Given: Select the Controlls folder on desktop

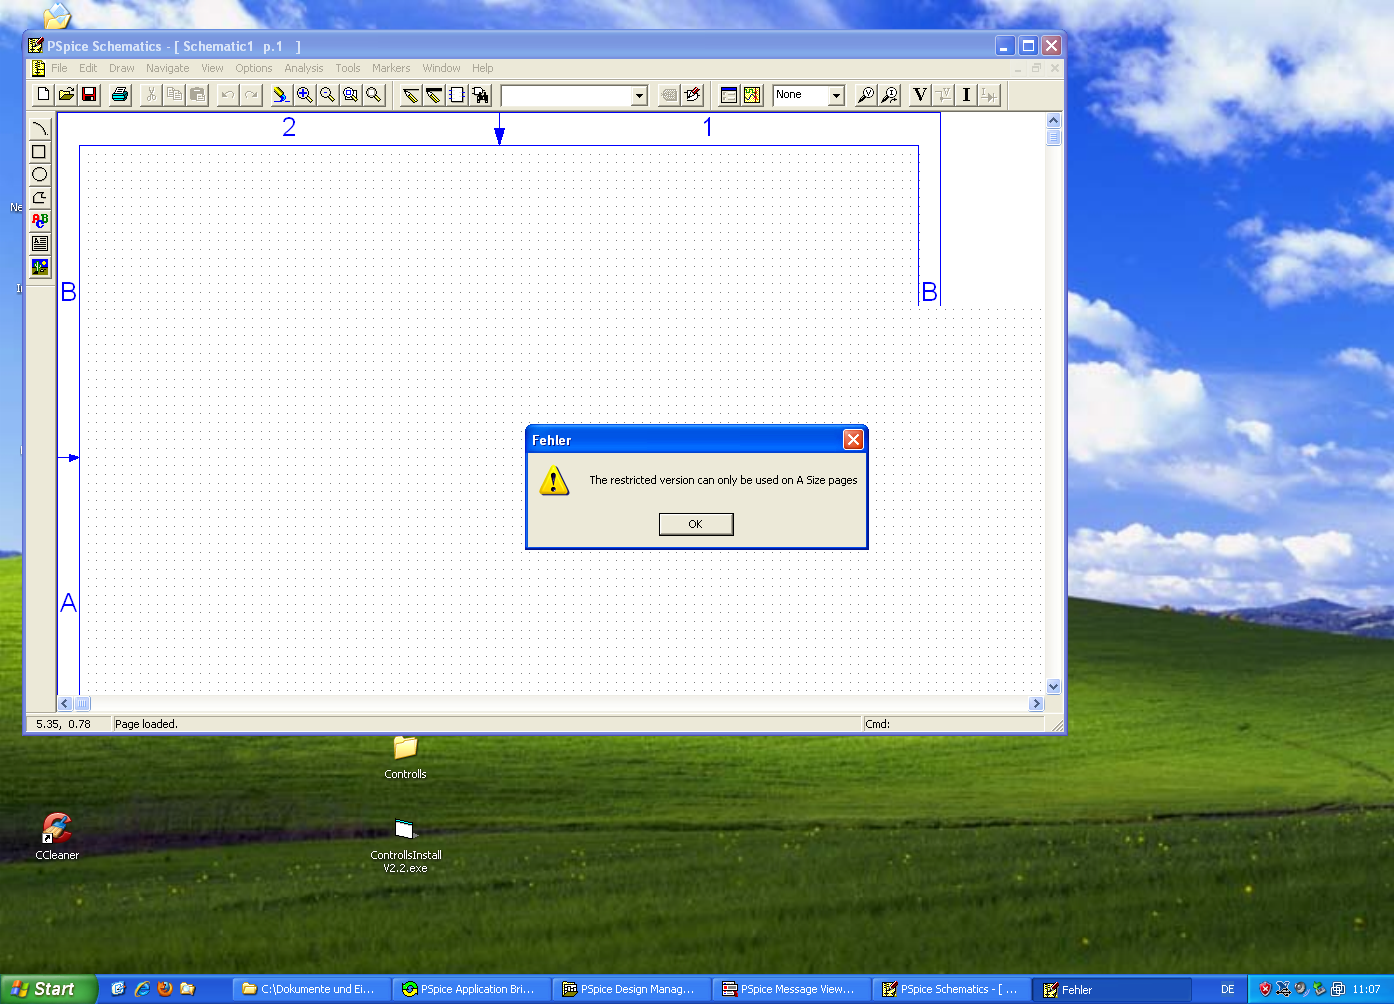Looking at the screenshot, I should (x=405, y=758).
